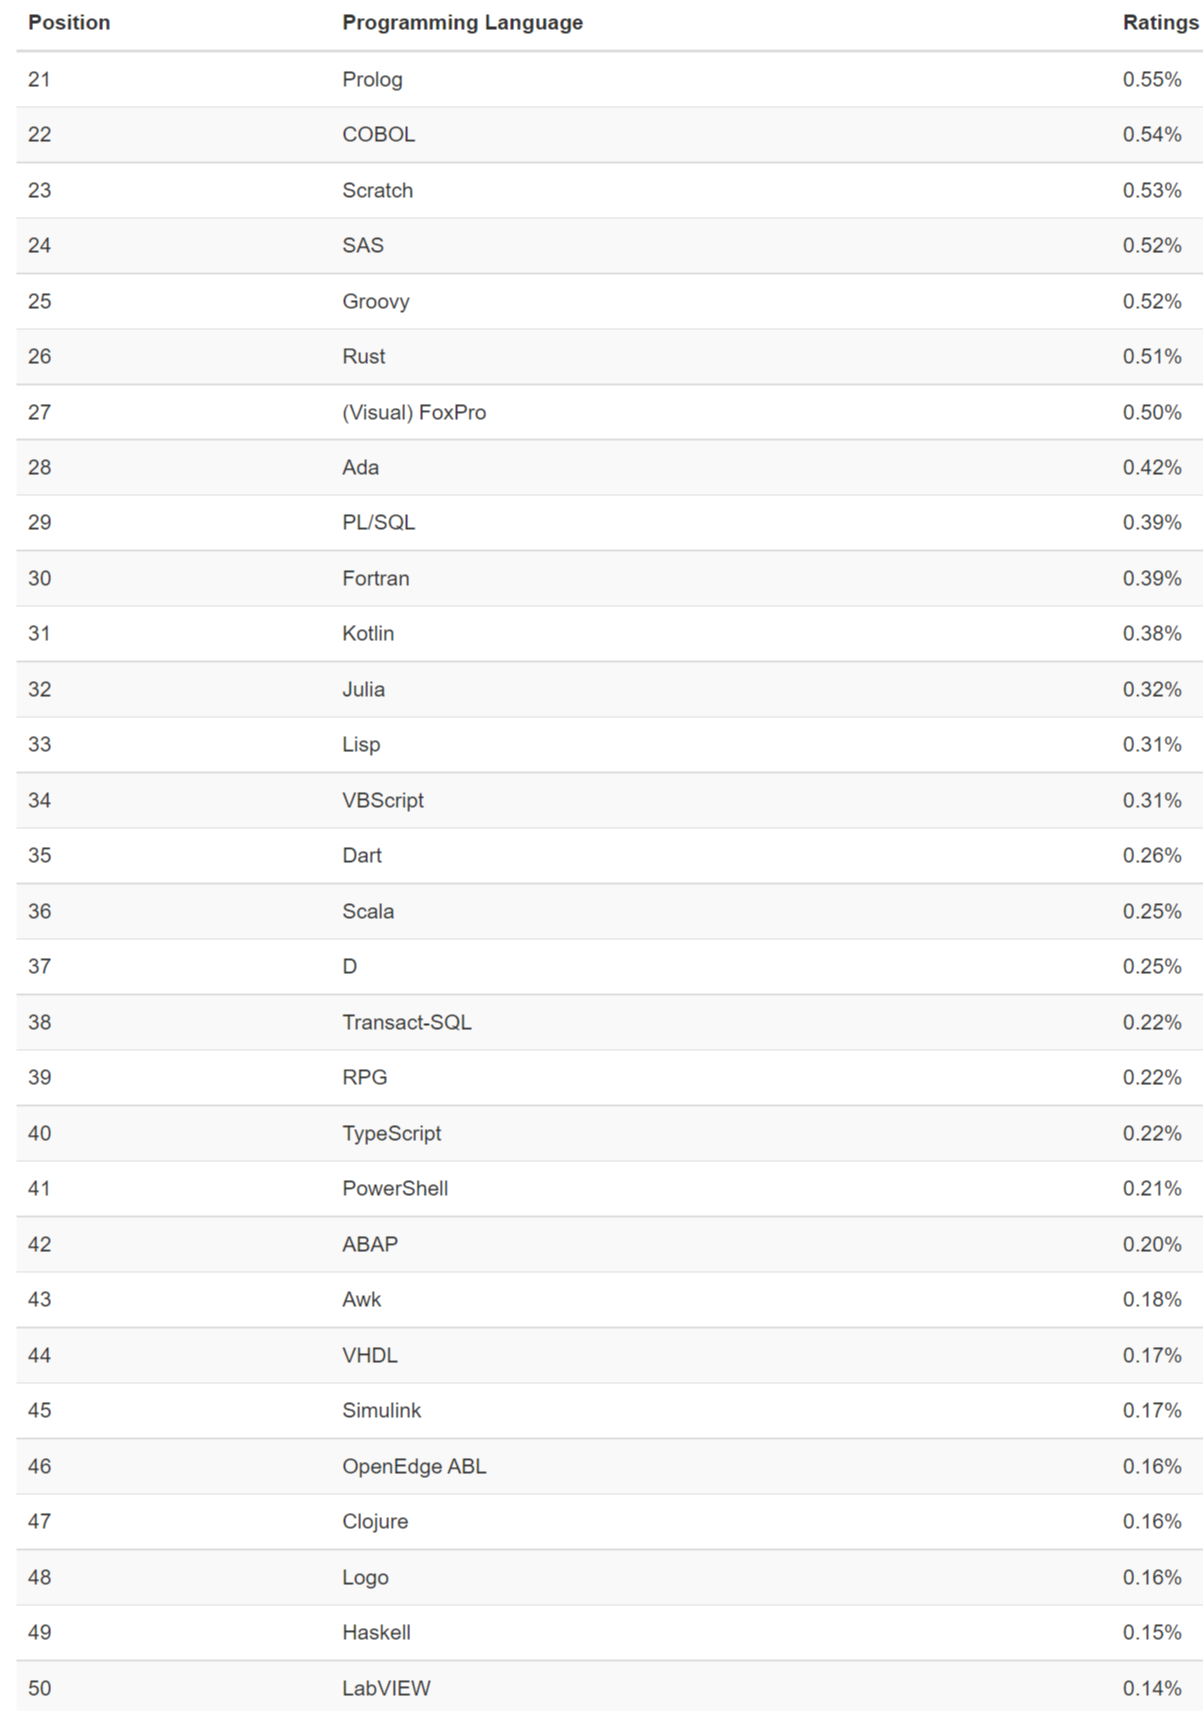Click on (Visual) FoxPro text
The height and width of the screenshot is (1711, 1203).
click(x=414, y=412)
